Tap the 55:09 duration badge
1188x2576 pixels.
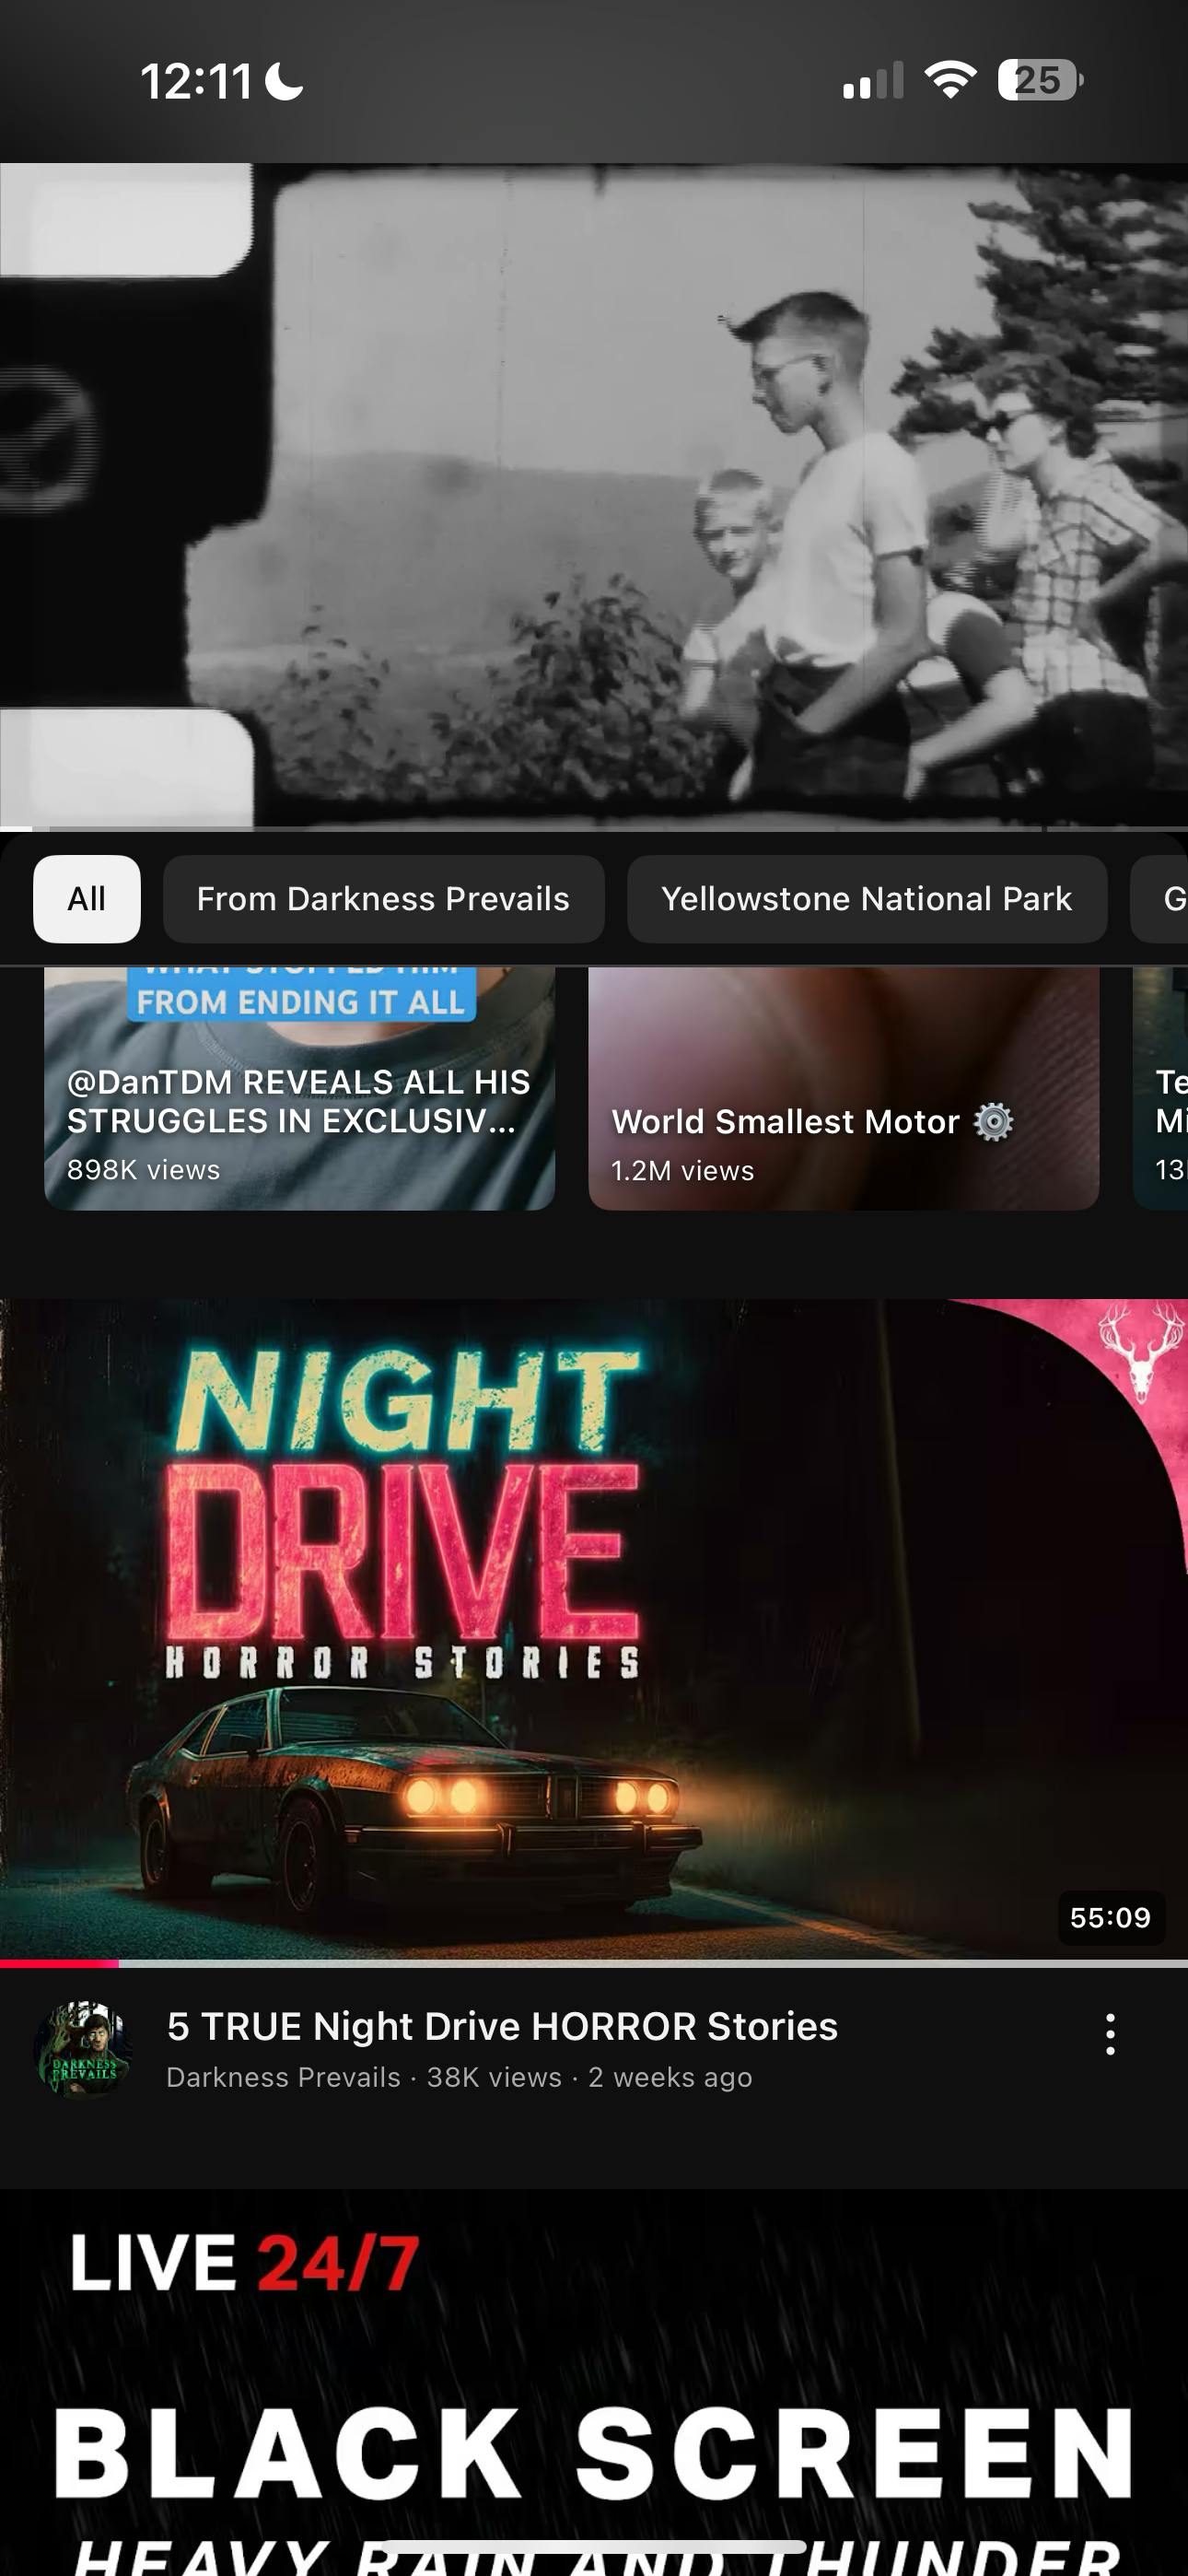coord(1110,1917)
